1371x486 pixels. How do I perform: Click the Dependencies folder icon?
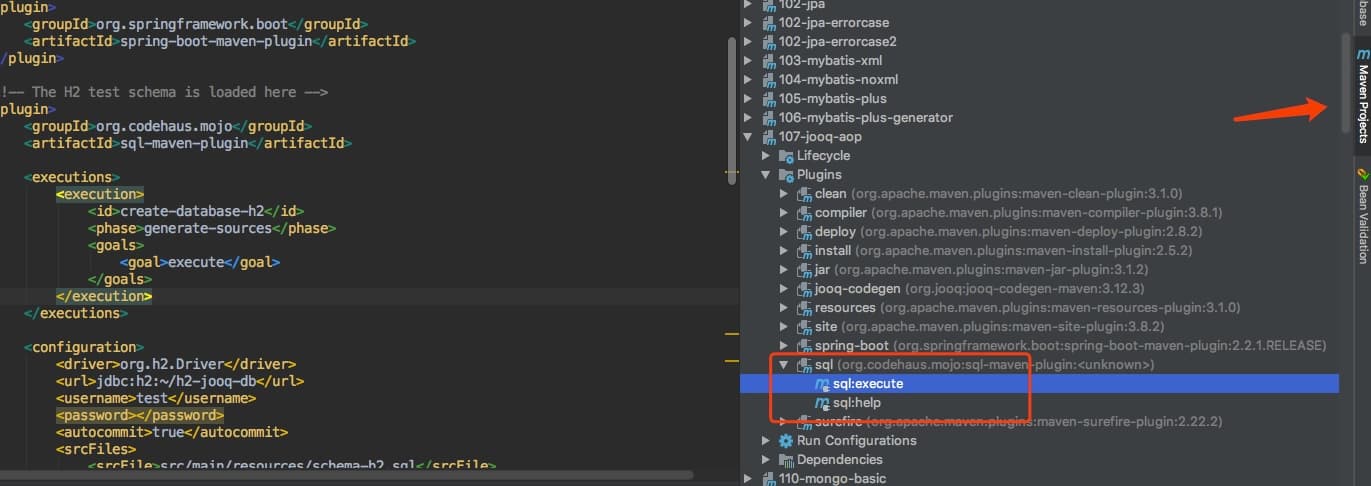click(786, 460)
